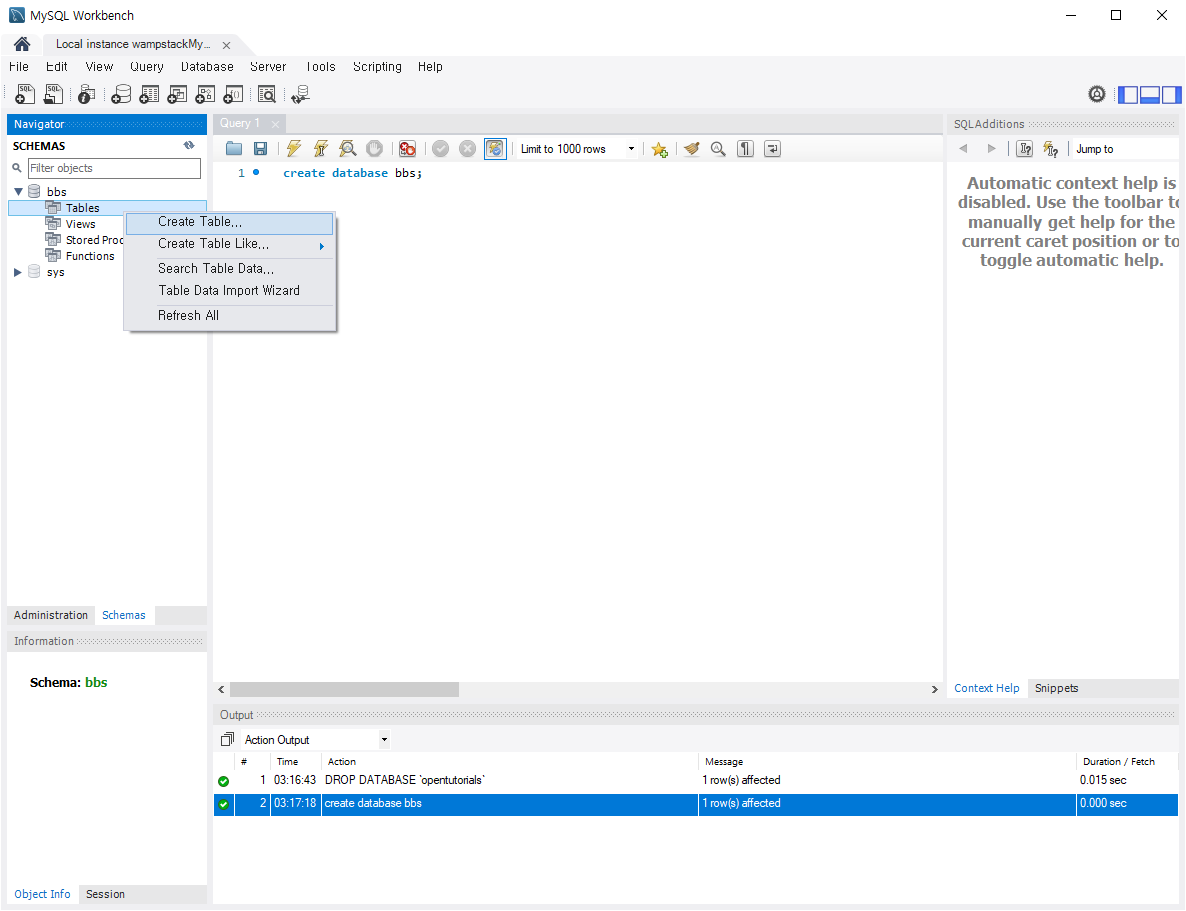Toggle continue-on-error execution icon
The height and width of the screenshot is (911, 1186).
(x=408, y=148)
